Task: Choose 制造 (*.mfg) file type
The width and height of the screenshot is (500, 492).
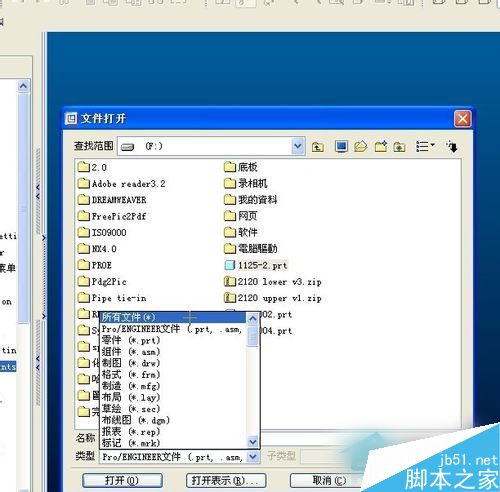Action: (x=173, y=386)
